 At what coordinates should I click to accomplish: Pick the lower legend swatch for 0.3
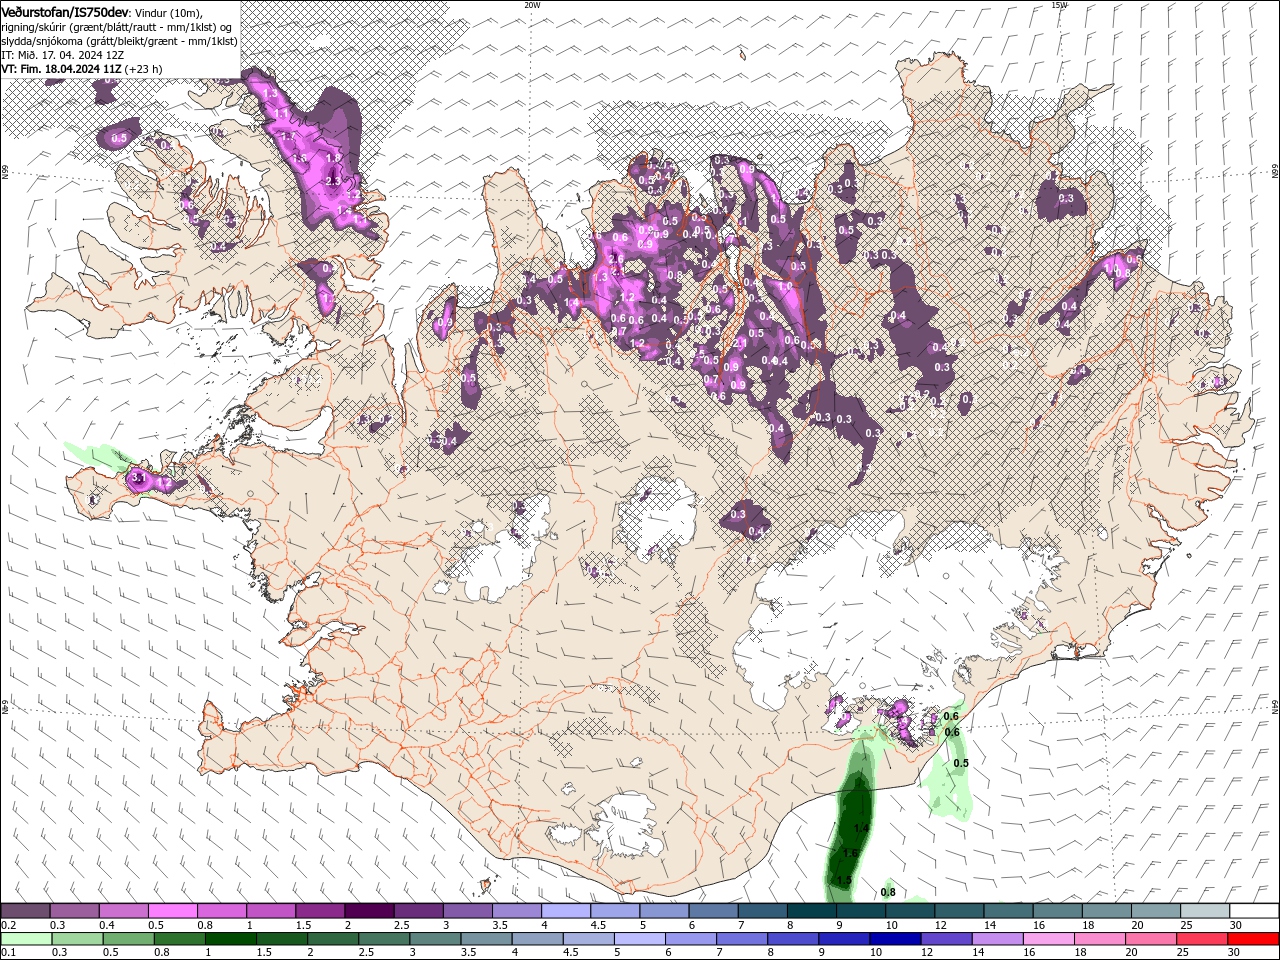pyautogui.click(x=77, y=939)
